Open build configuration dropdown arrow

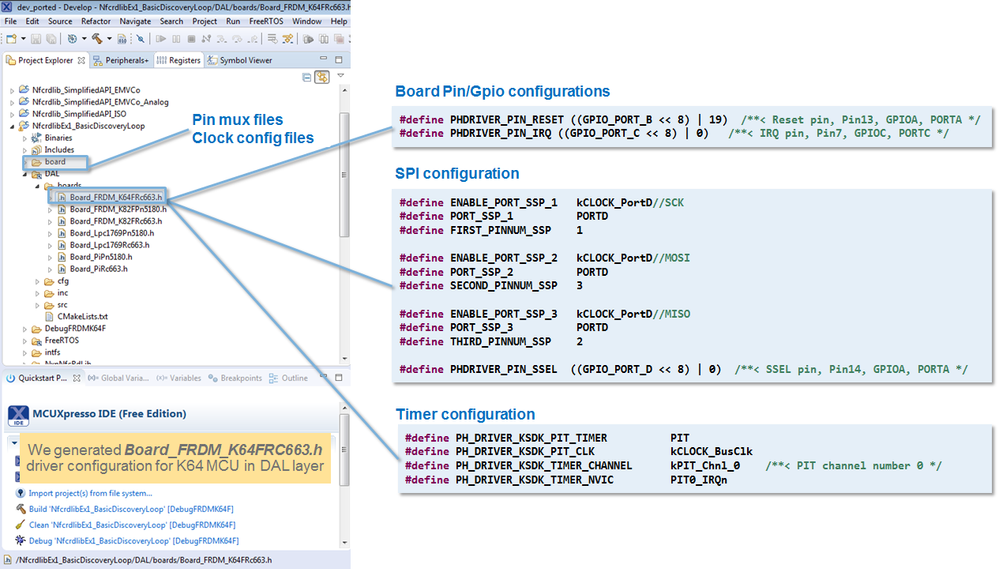(x=84, y=39)
